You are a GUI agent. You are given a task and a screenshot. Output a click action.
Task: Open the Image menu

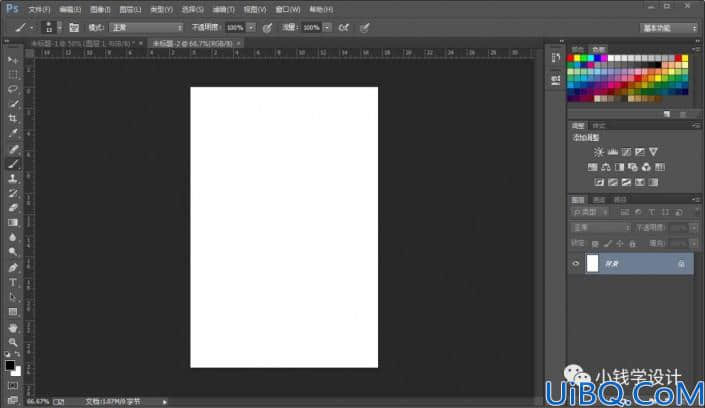[x=100, y=9]
